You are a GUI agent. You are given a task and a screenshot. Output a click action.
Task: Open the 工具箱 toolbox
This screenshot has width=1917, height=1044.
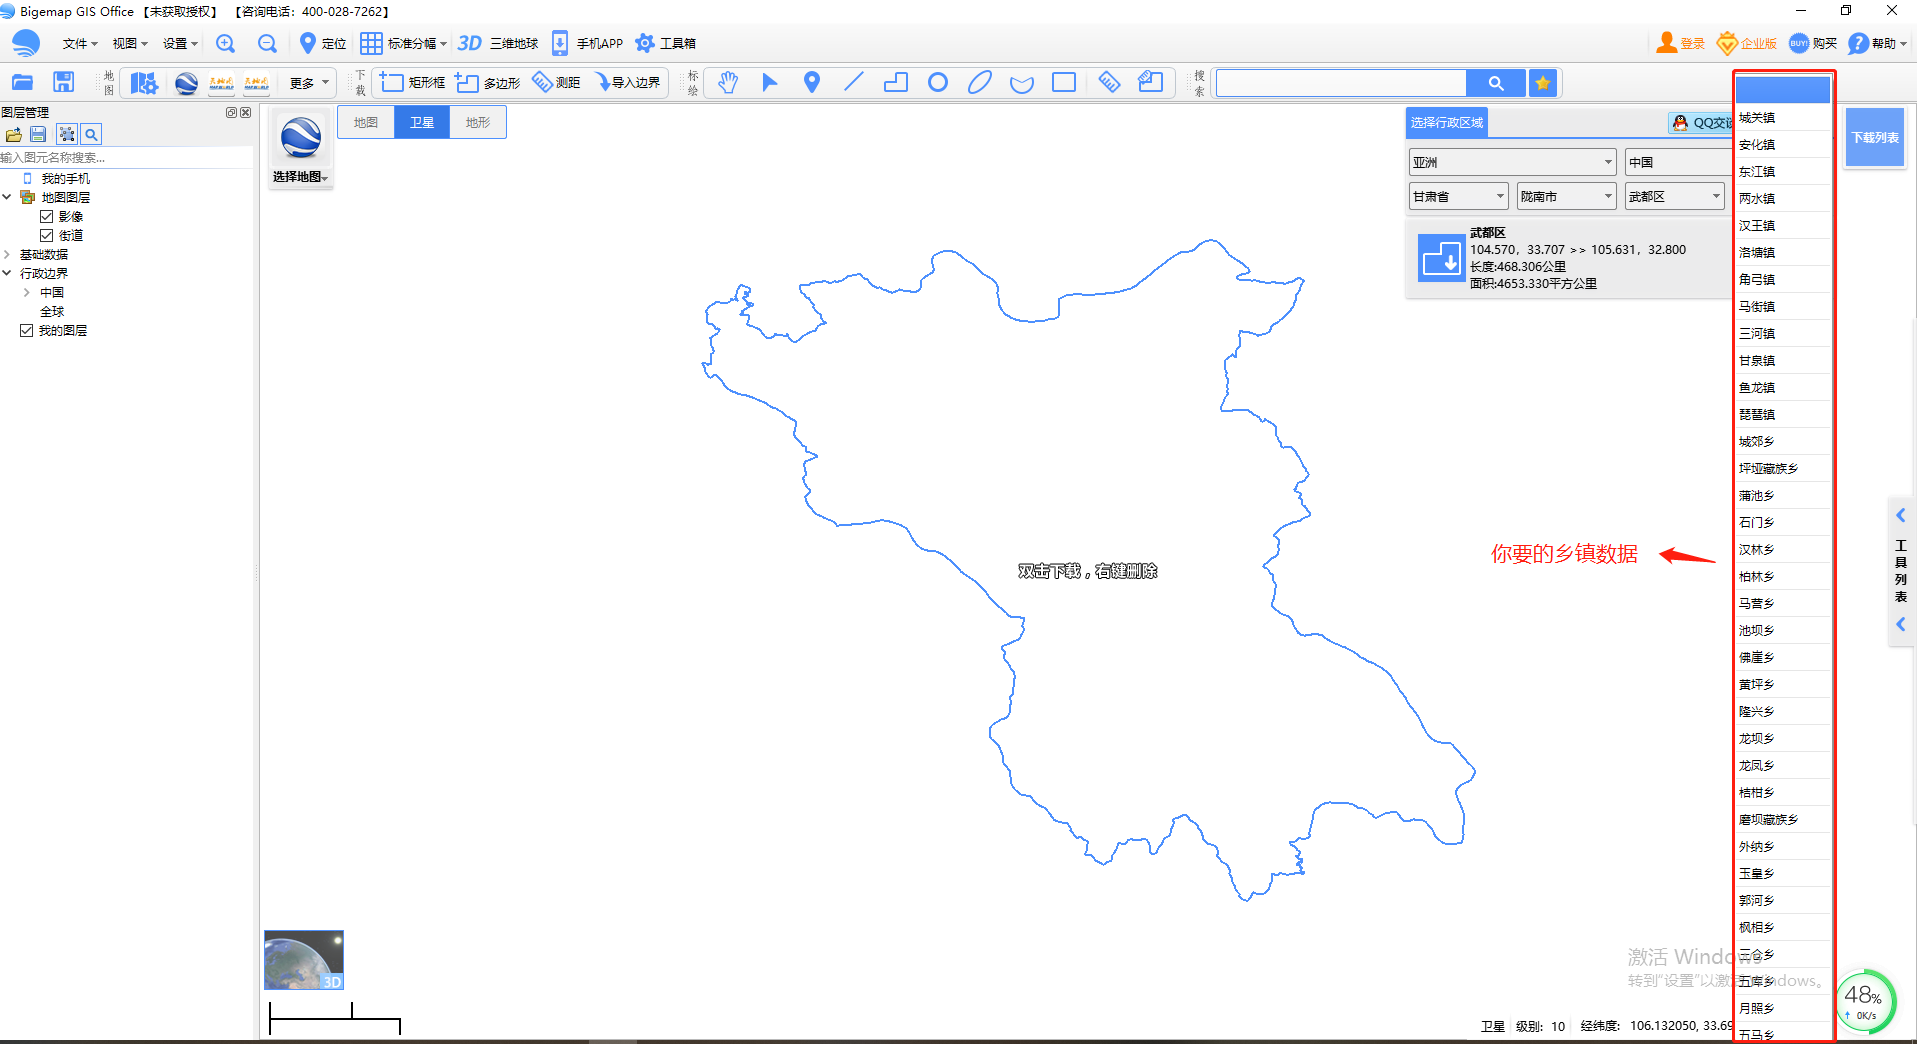click(x=666, y=43)
